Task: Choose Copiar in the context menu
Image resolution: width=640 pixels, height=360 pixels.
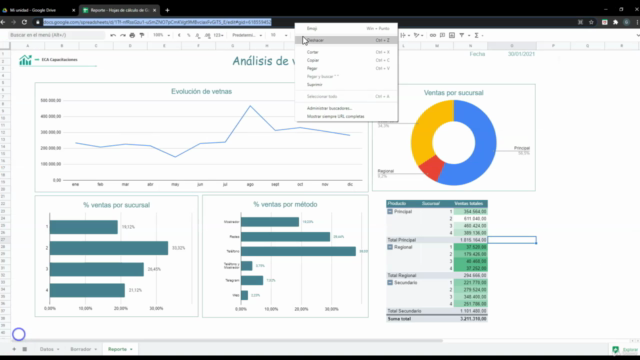Action: [x=346, y=60]
